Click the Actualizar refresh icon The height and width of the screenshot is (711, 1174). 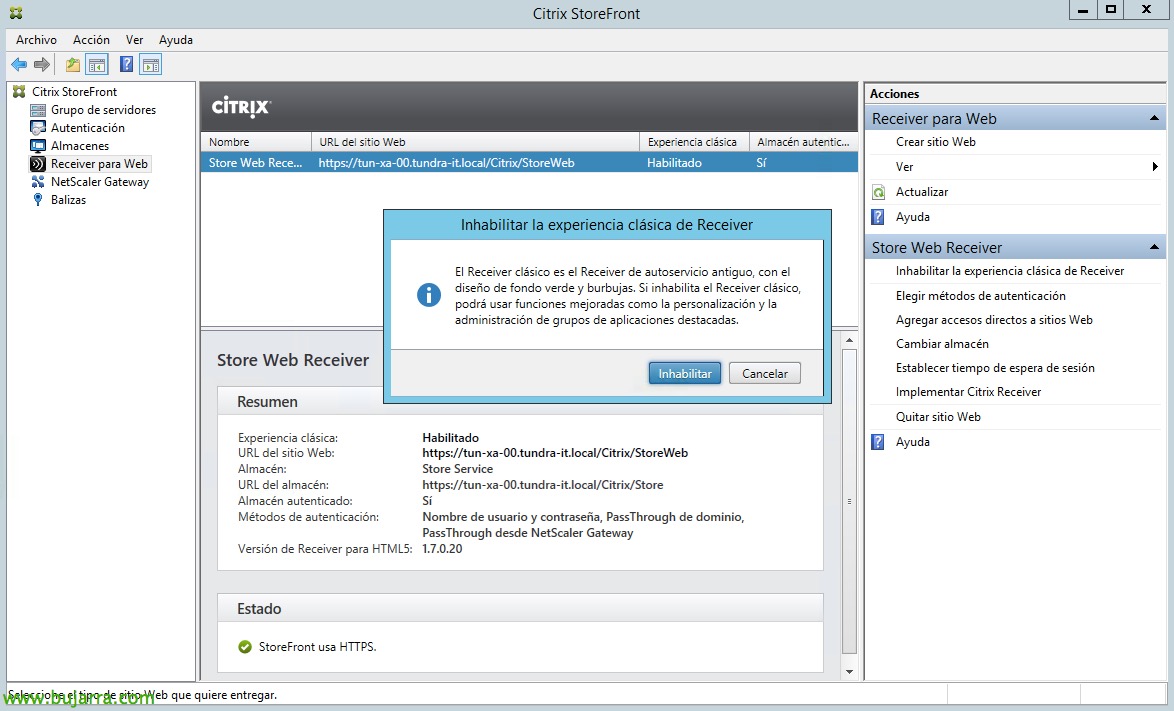[878, 192]
